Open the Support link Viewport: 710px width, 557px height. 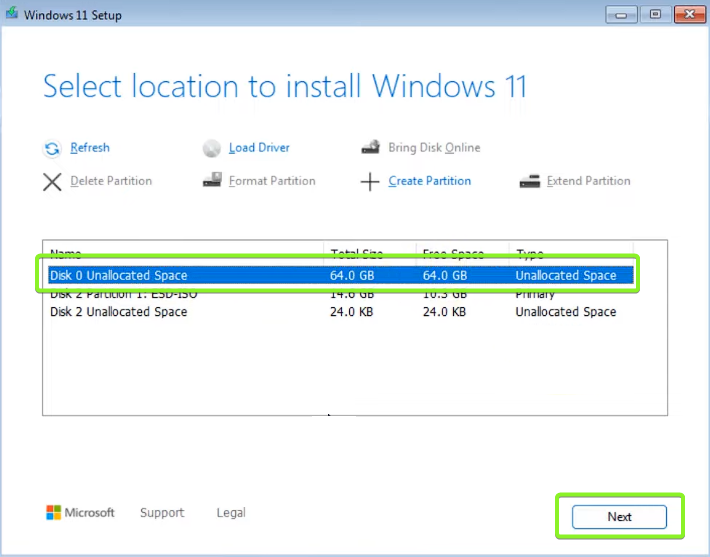point(162,513)
